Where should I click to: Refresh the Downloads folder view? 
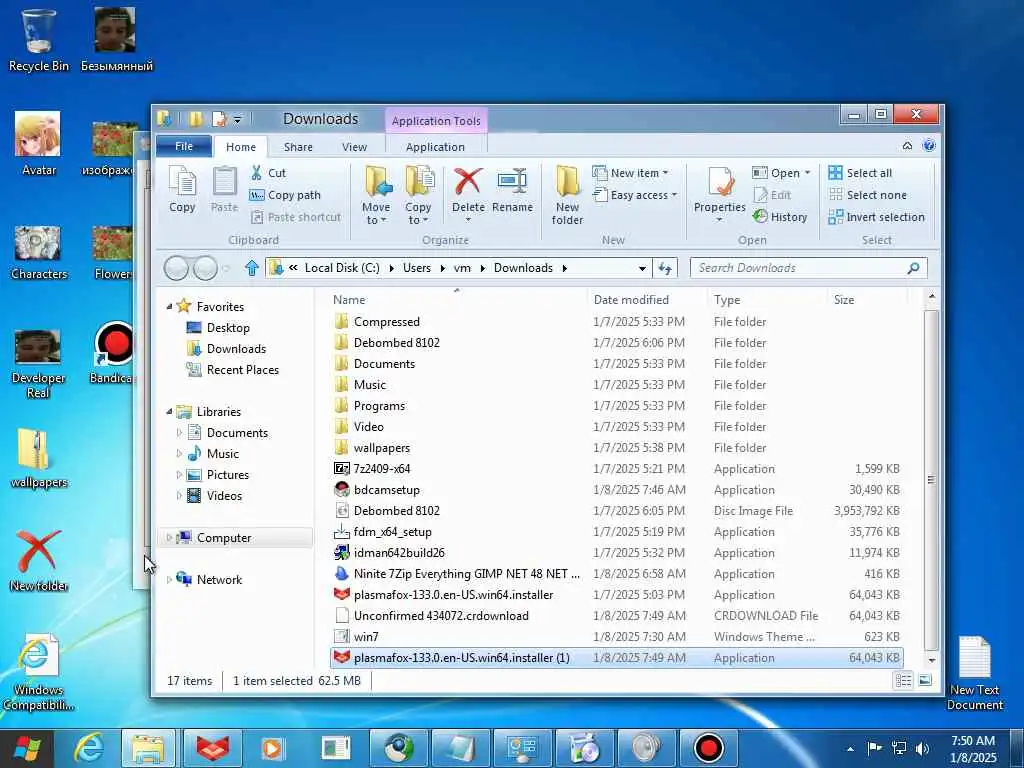pyautogui.click(x=665, y=268)
